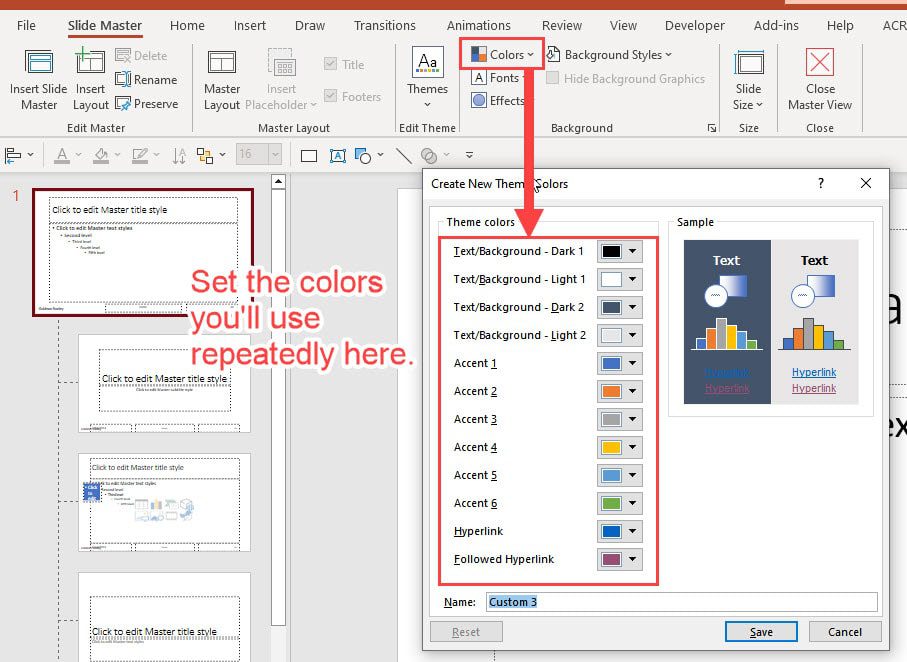Switch to the Animations tab
907x662 pixels.
[x=478, y=25]
